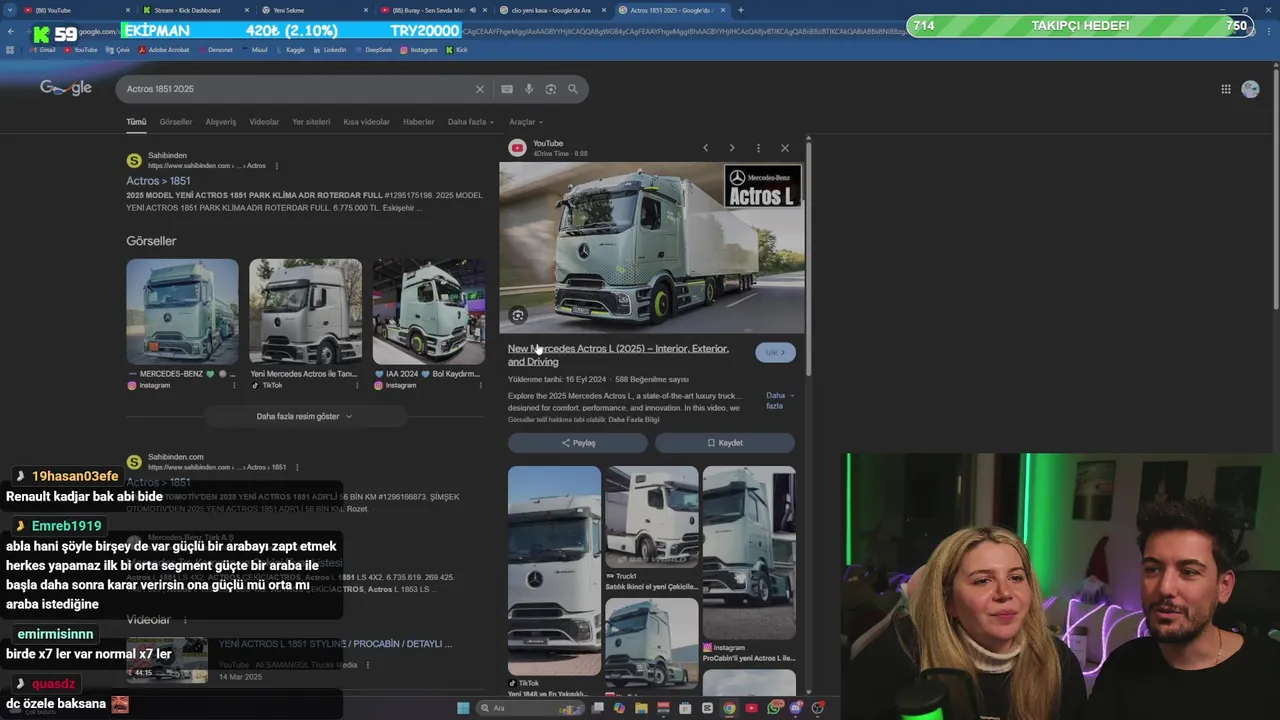Open the DeepSeek bookmark
1280x720 pixels.
coord(373,50)
